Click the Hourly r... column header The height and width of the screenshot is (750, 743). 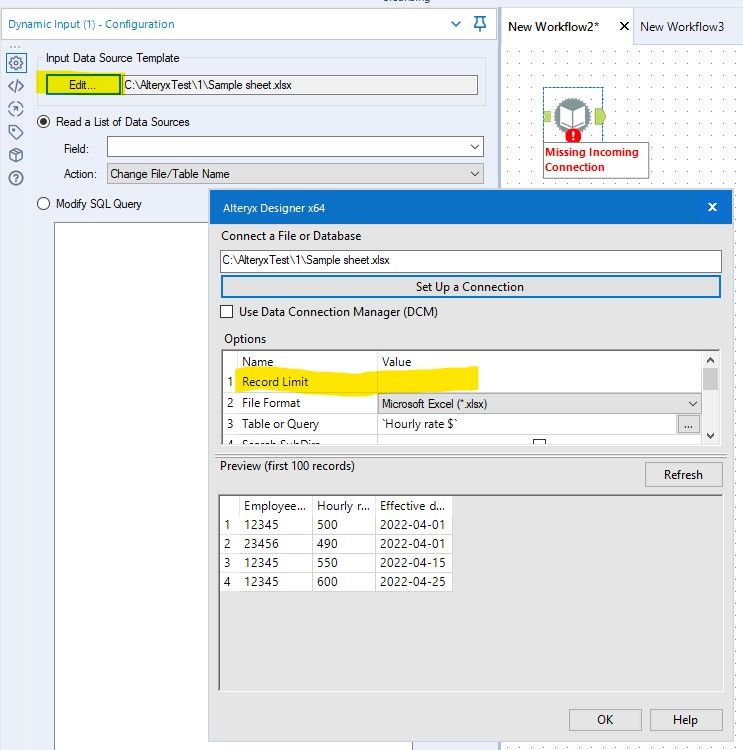tap(344, 506)
